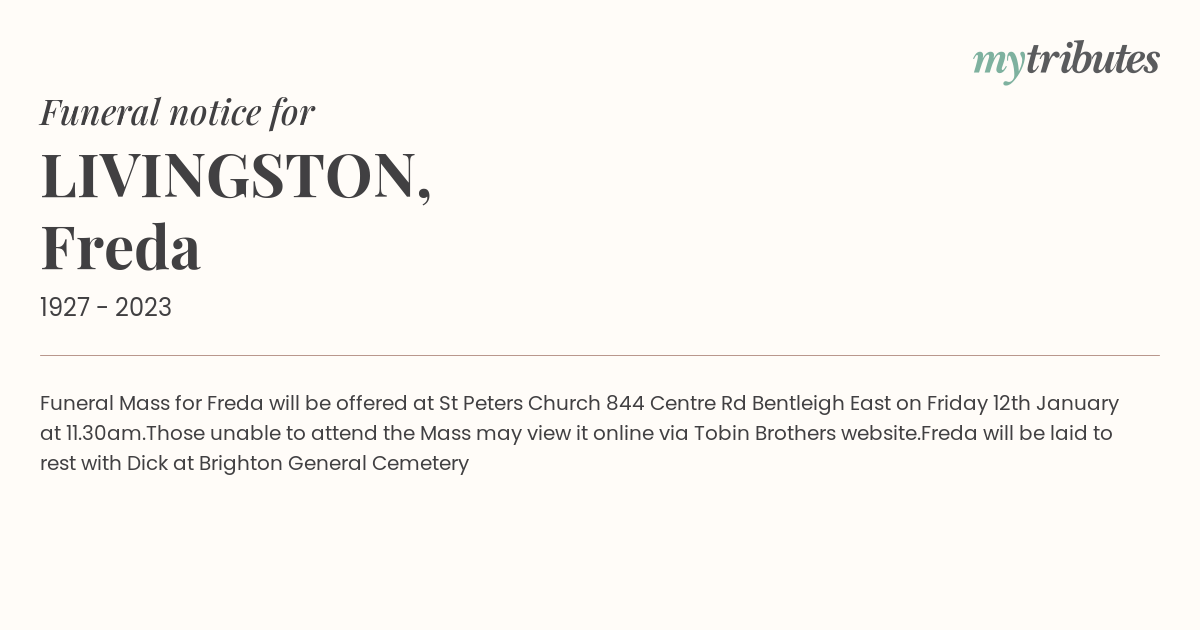Click the horizontal divider line
Screen dimensions: 1200x630
coord(600,355)
